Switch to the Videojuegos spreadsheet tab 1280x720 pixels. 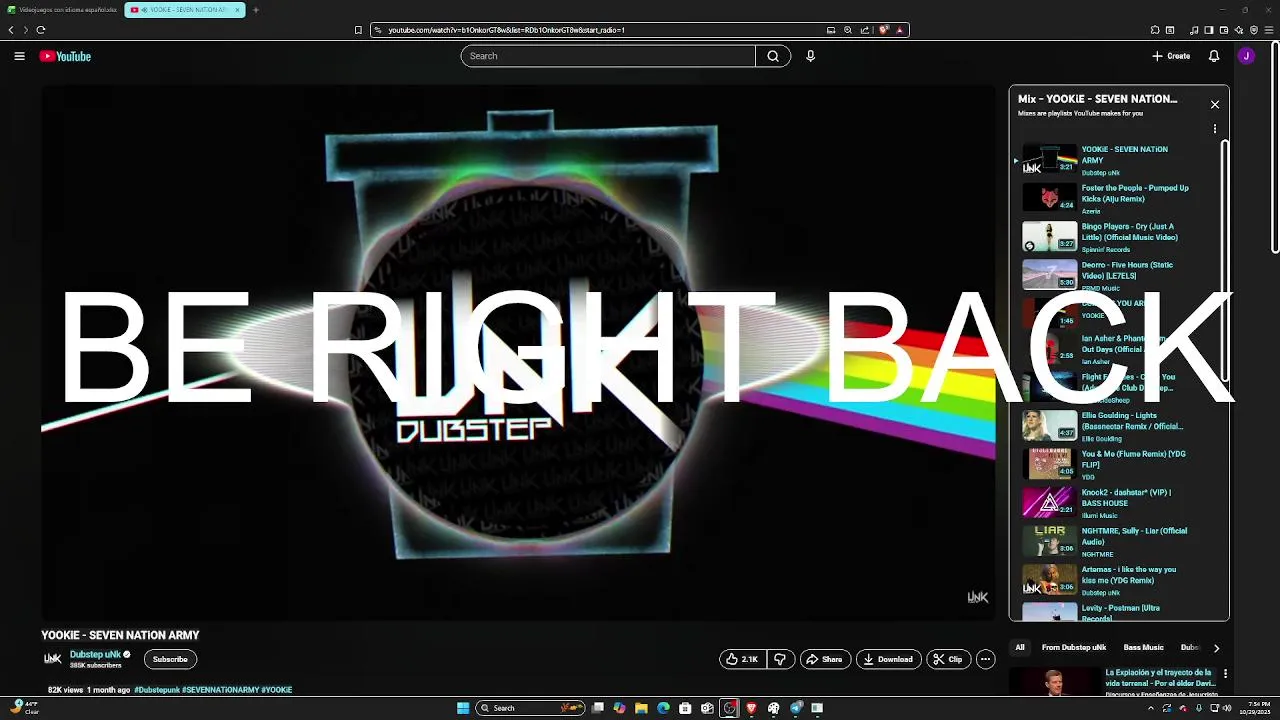tap(62, 10)
